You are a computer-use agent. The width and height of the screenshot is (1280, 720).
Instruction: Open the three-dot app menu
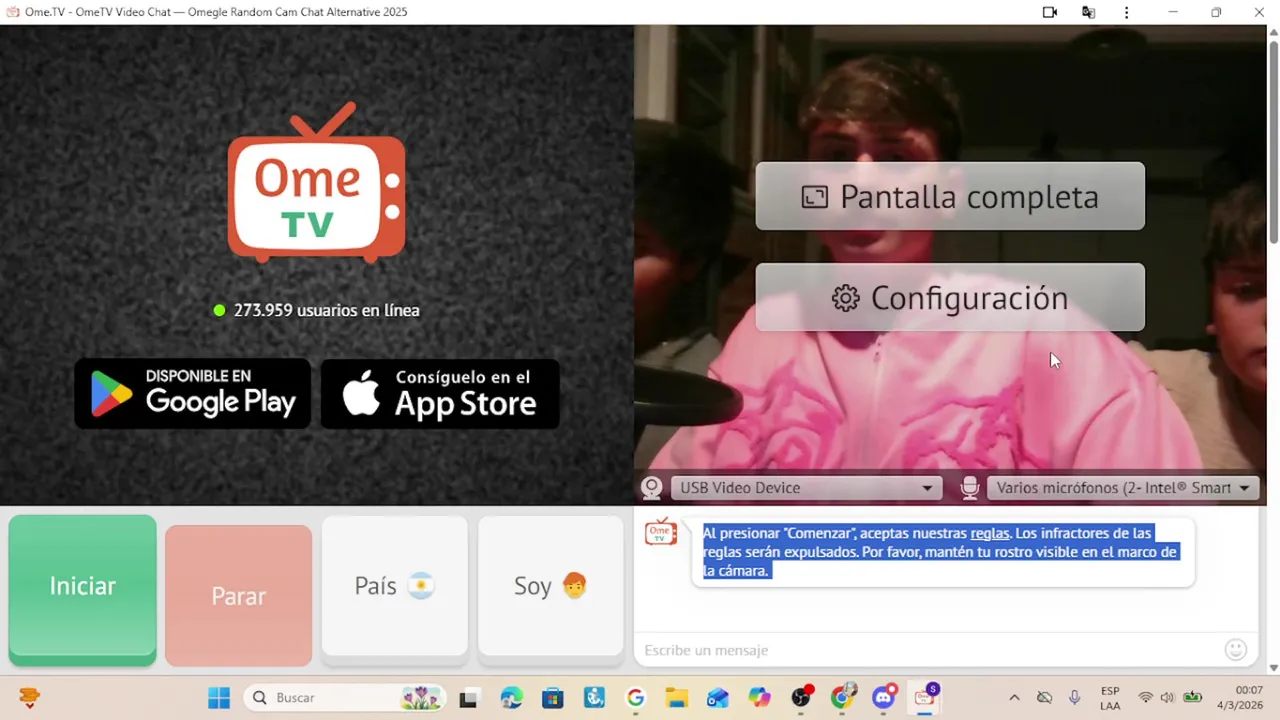coord(1127,12)
